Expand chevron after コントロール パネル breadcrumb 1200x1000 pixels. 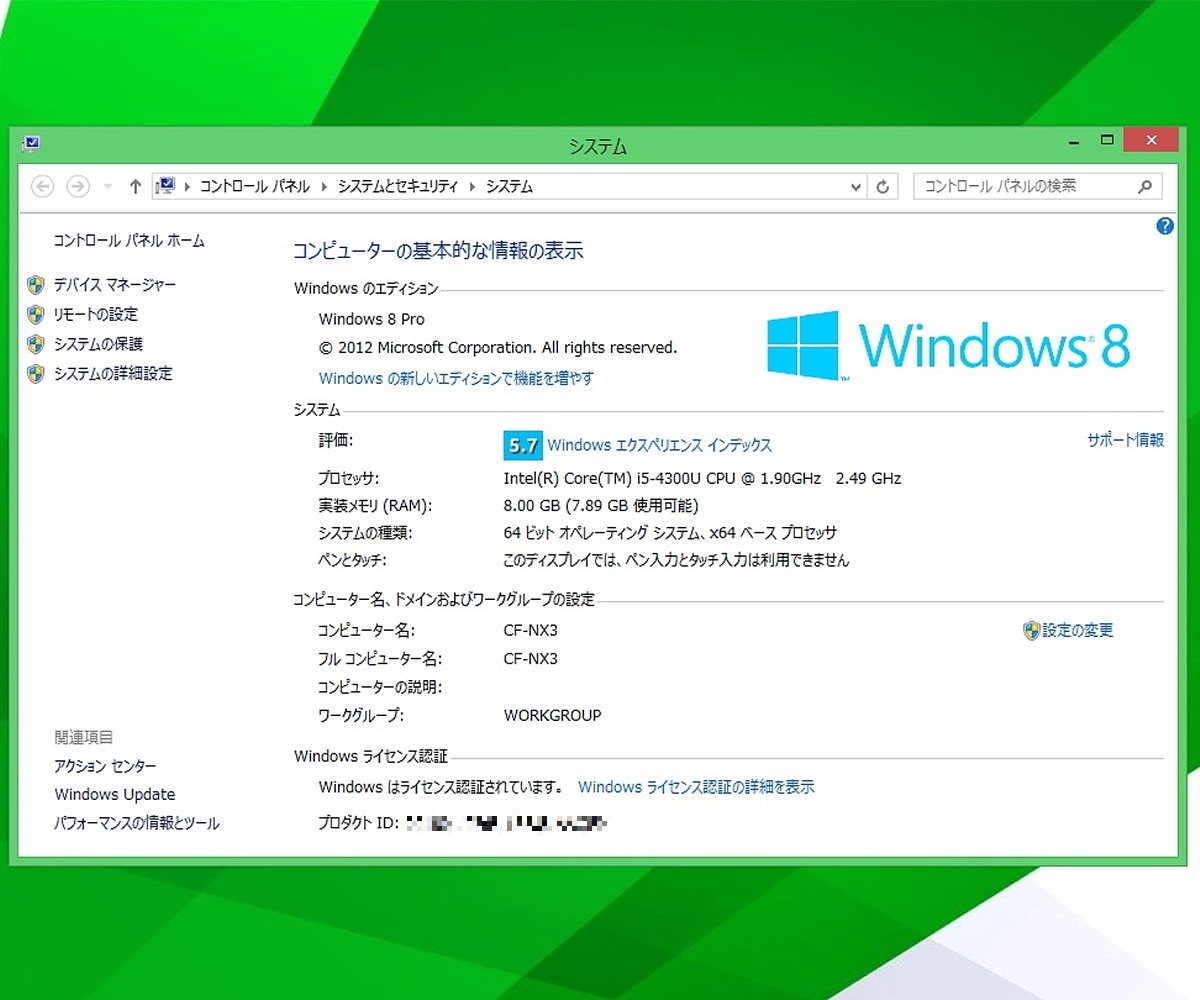point(324,187)
